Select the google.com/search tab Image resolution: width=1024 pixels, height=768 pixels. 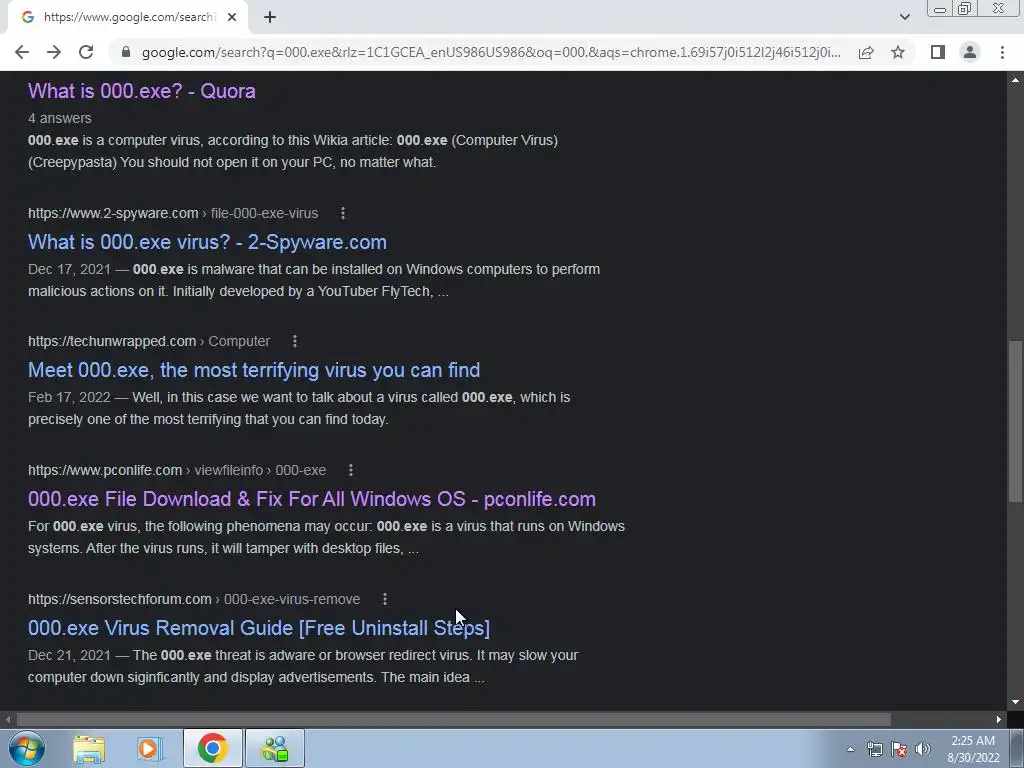[127, 18]
